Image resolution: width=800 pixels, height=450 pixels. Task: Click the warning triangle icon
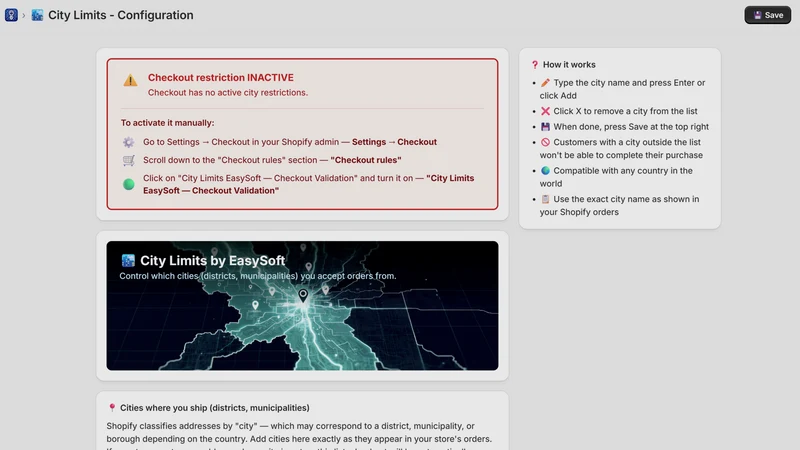coord(130,80)
